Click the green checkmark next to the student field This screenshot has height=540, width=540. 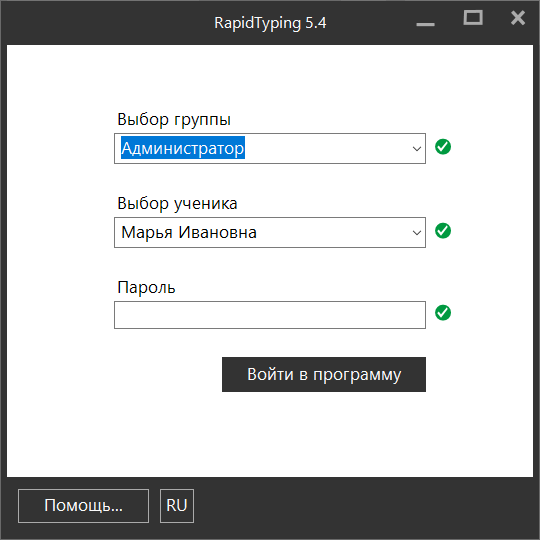click(x=443, y=231)
